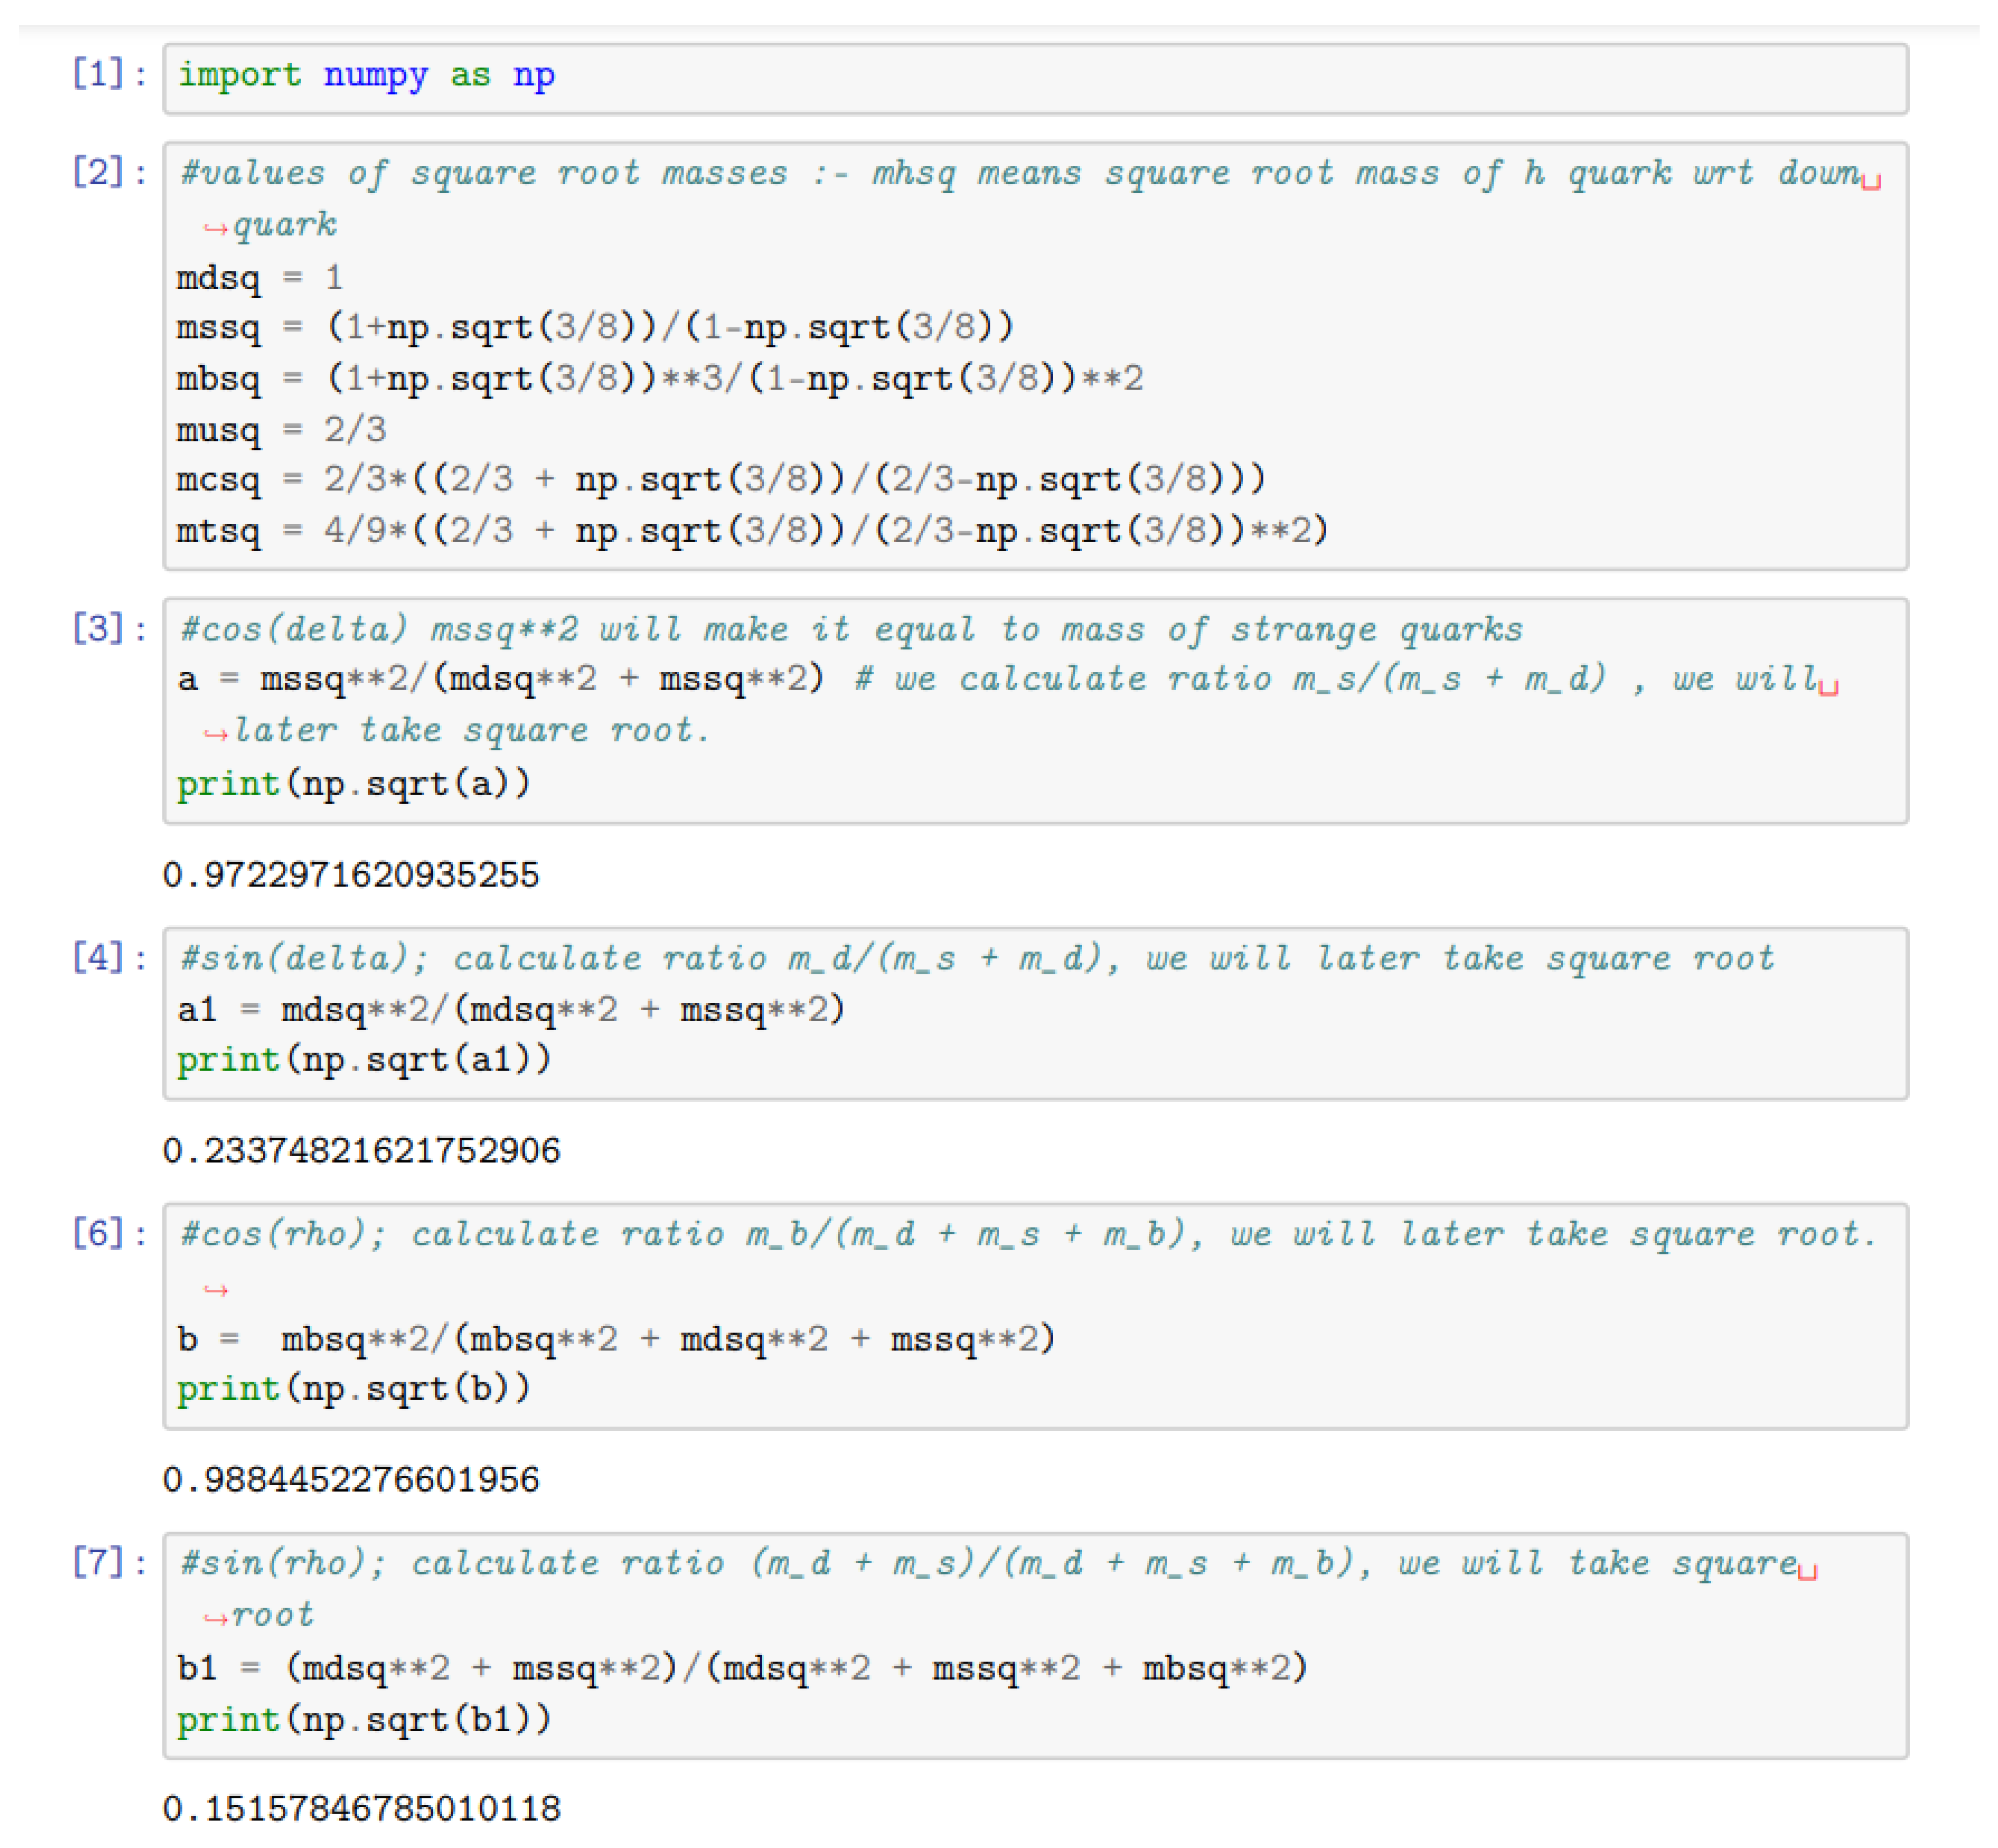This screenshot has height=1848, width=1998.
Task: Select the cell prompt label [1]
Action: (x=108, y=74)
